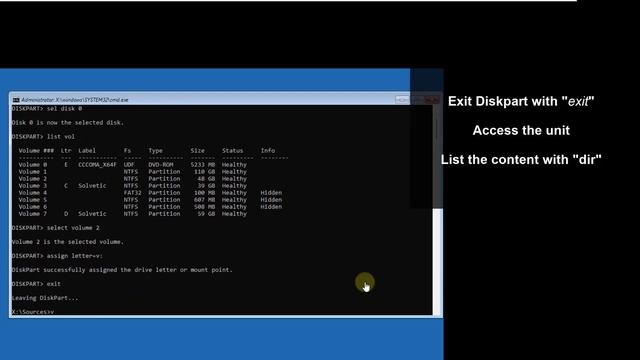The height and width of the screenshot is (360, 640).
Task: Click the 'Fs' column header
Action: point(127,151)
